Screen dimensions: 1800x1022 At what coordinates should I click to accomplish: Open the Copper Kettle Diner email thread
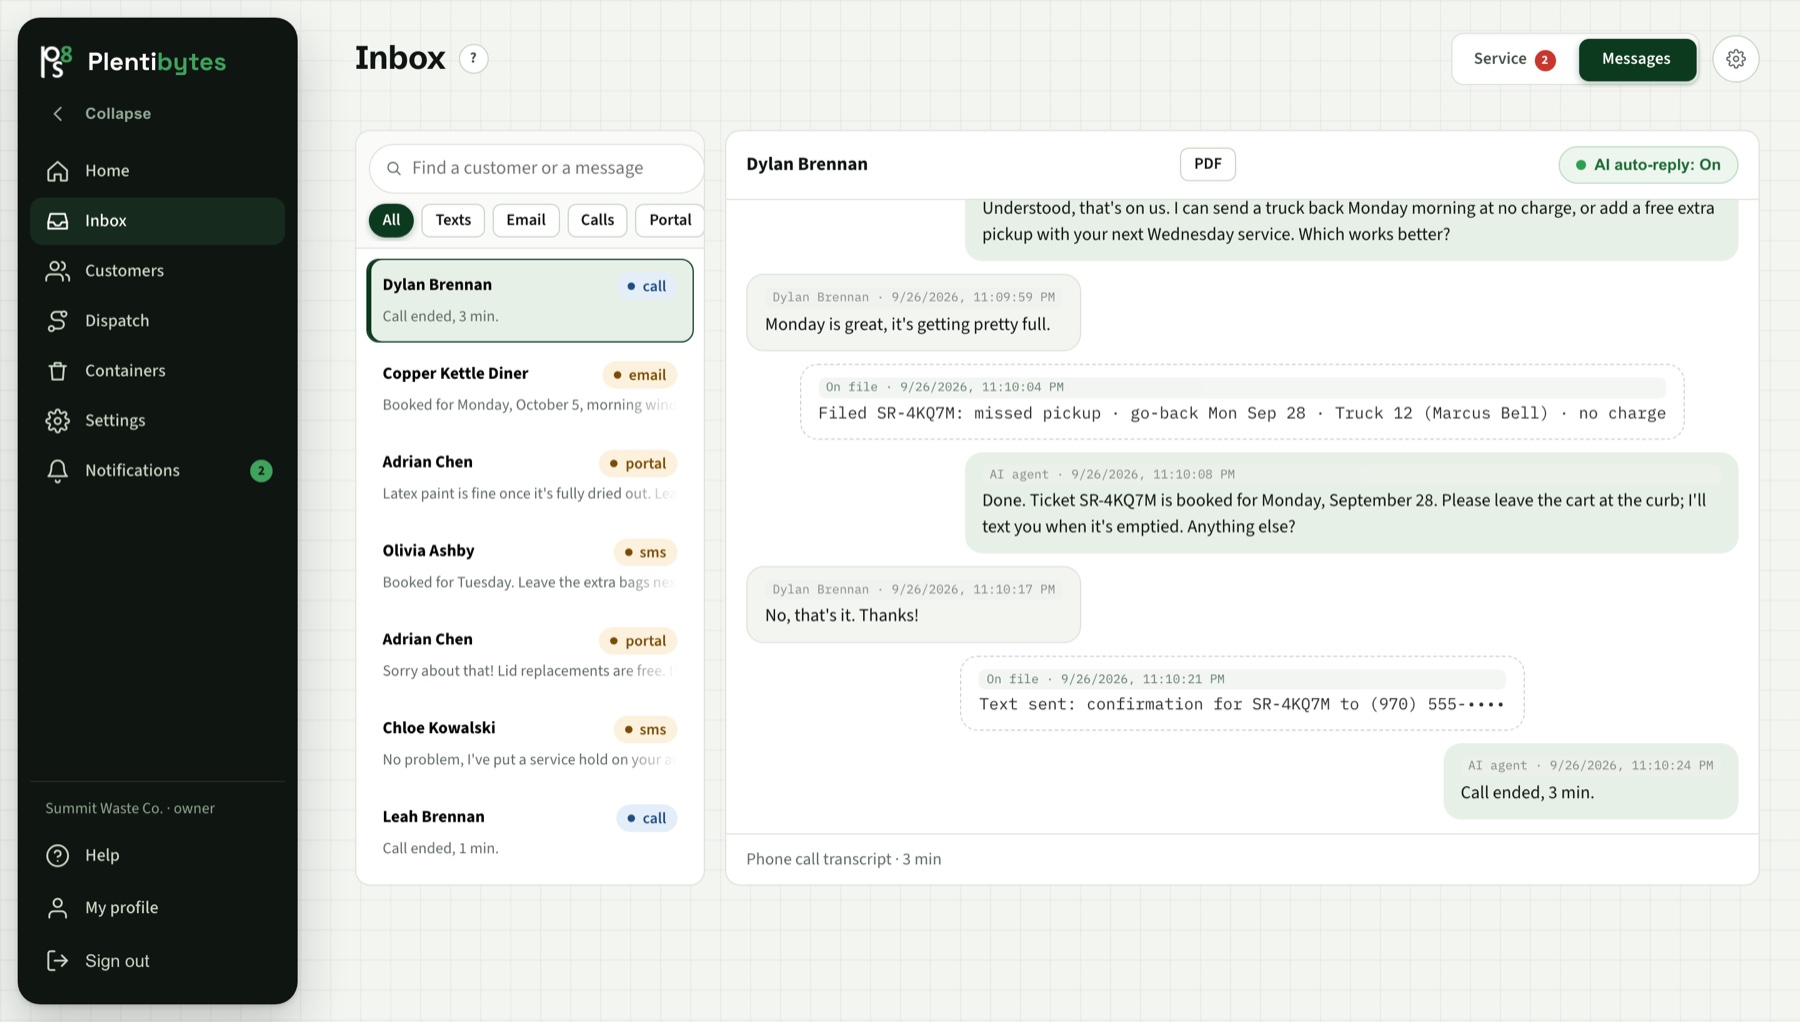(x=530, y=389)
